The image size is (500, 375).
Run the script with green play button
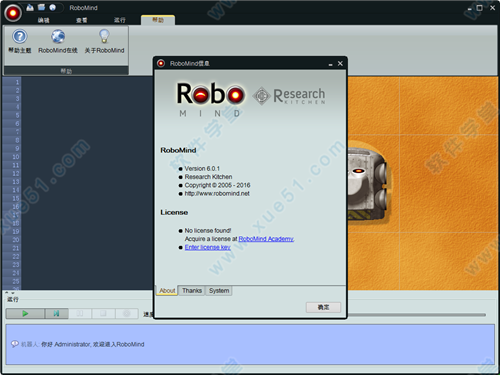point(25,313)
